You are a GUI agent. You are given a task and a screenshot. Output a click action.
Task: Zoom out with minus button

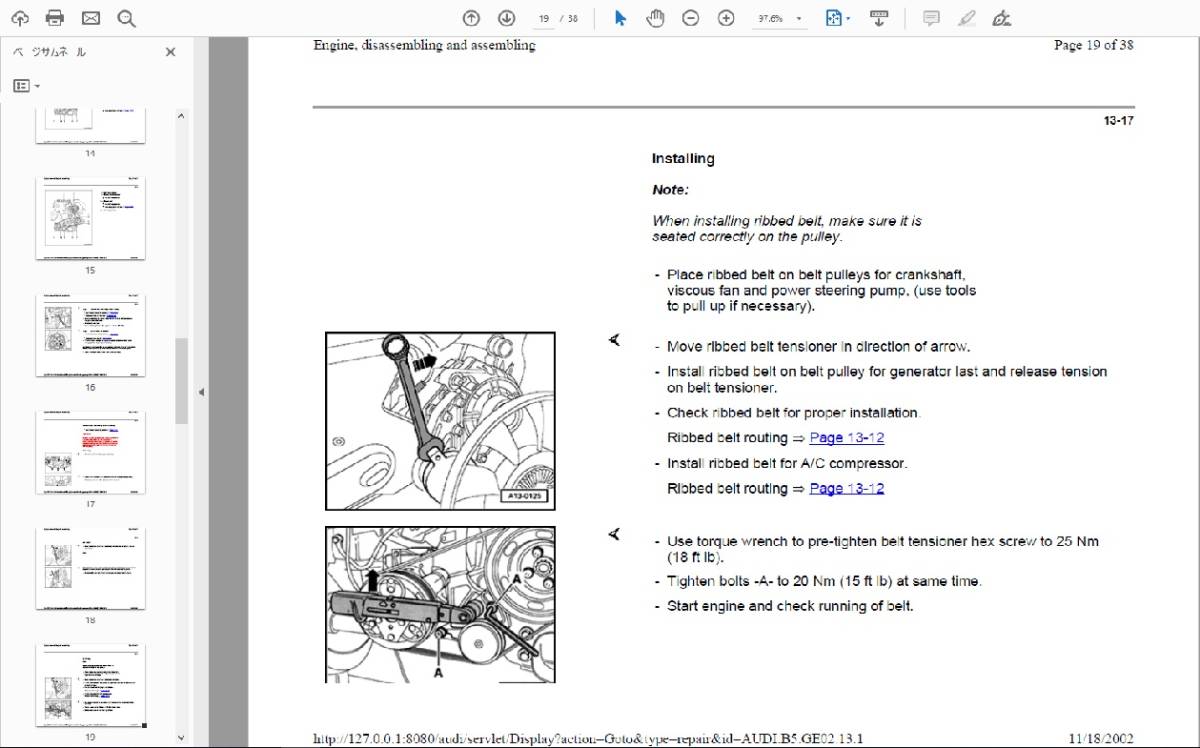click(x=690, y=18)
